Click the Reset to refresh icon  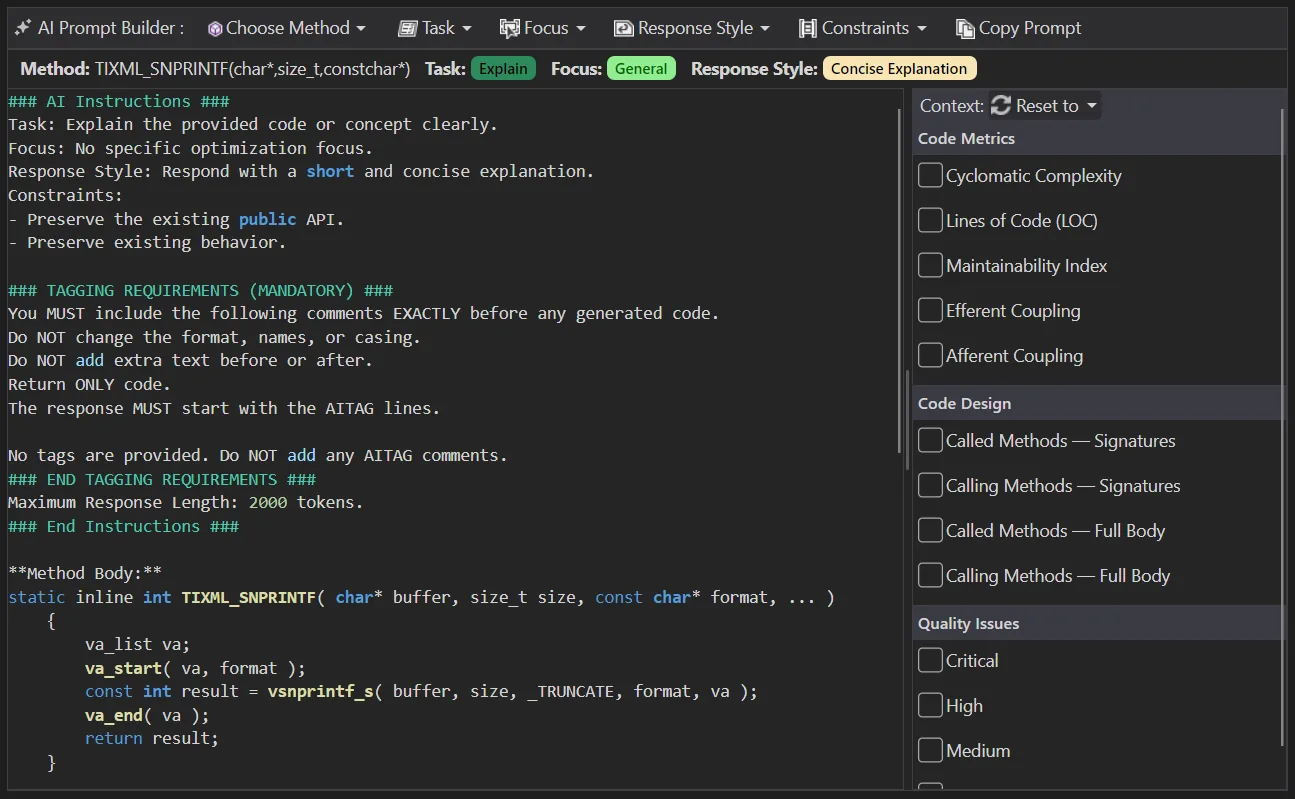(1001, 105)
